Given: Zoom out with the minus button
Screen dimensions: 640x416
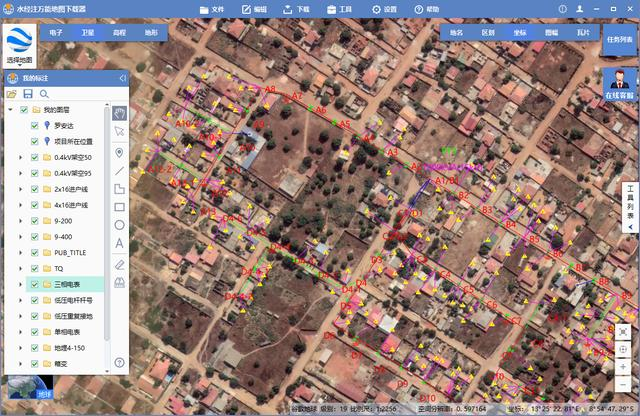Looking at the screenshot, I should pyautogui.click(x=623, y=385).
